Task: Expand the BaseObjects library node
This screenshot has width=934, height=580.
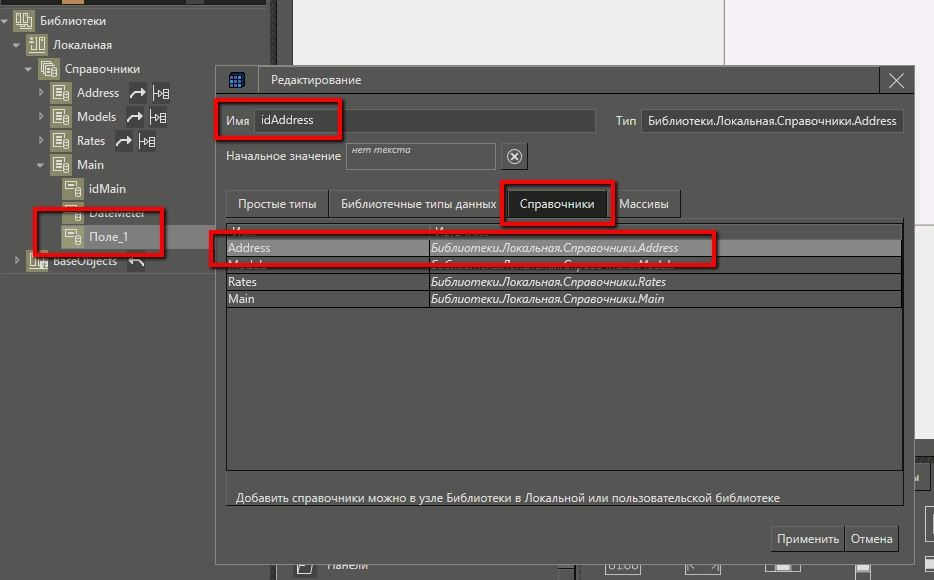Action: pyautogui.click(x=17, y=261)
